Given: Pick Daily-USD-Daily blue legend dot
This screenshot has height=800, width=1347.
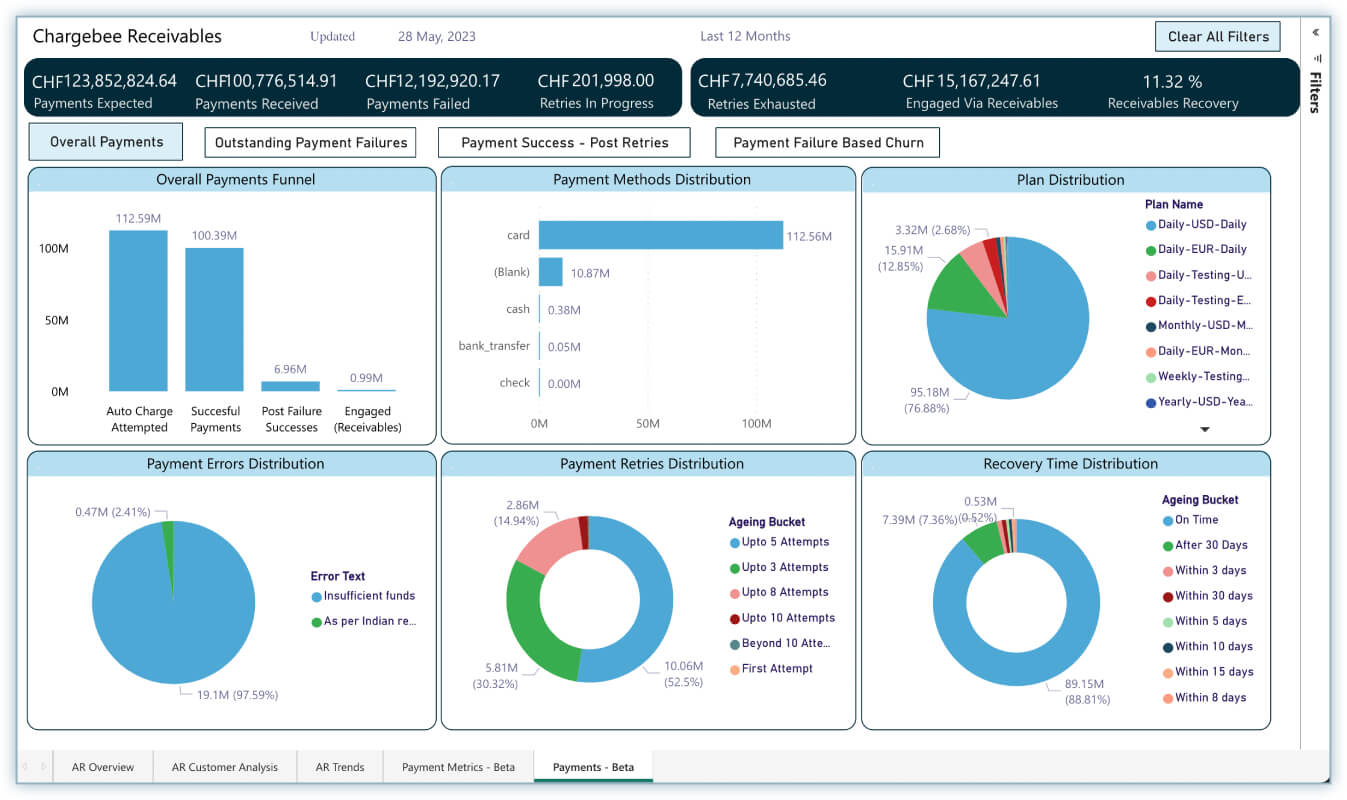Looking at the screenshot, I should [x=1150, y=225].
